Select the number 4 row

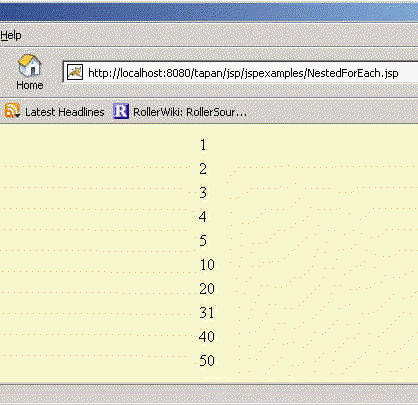coord(203,217)
